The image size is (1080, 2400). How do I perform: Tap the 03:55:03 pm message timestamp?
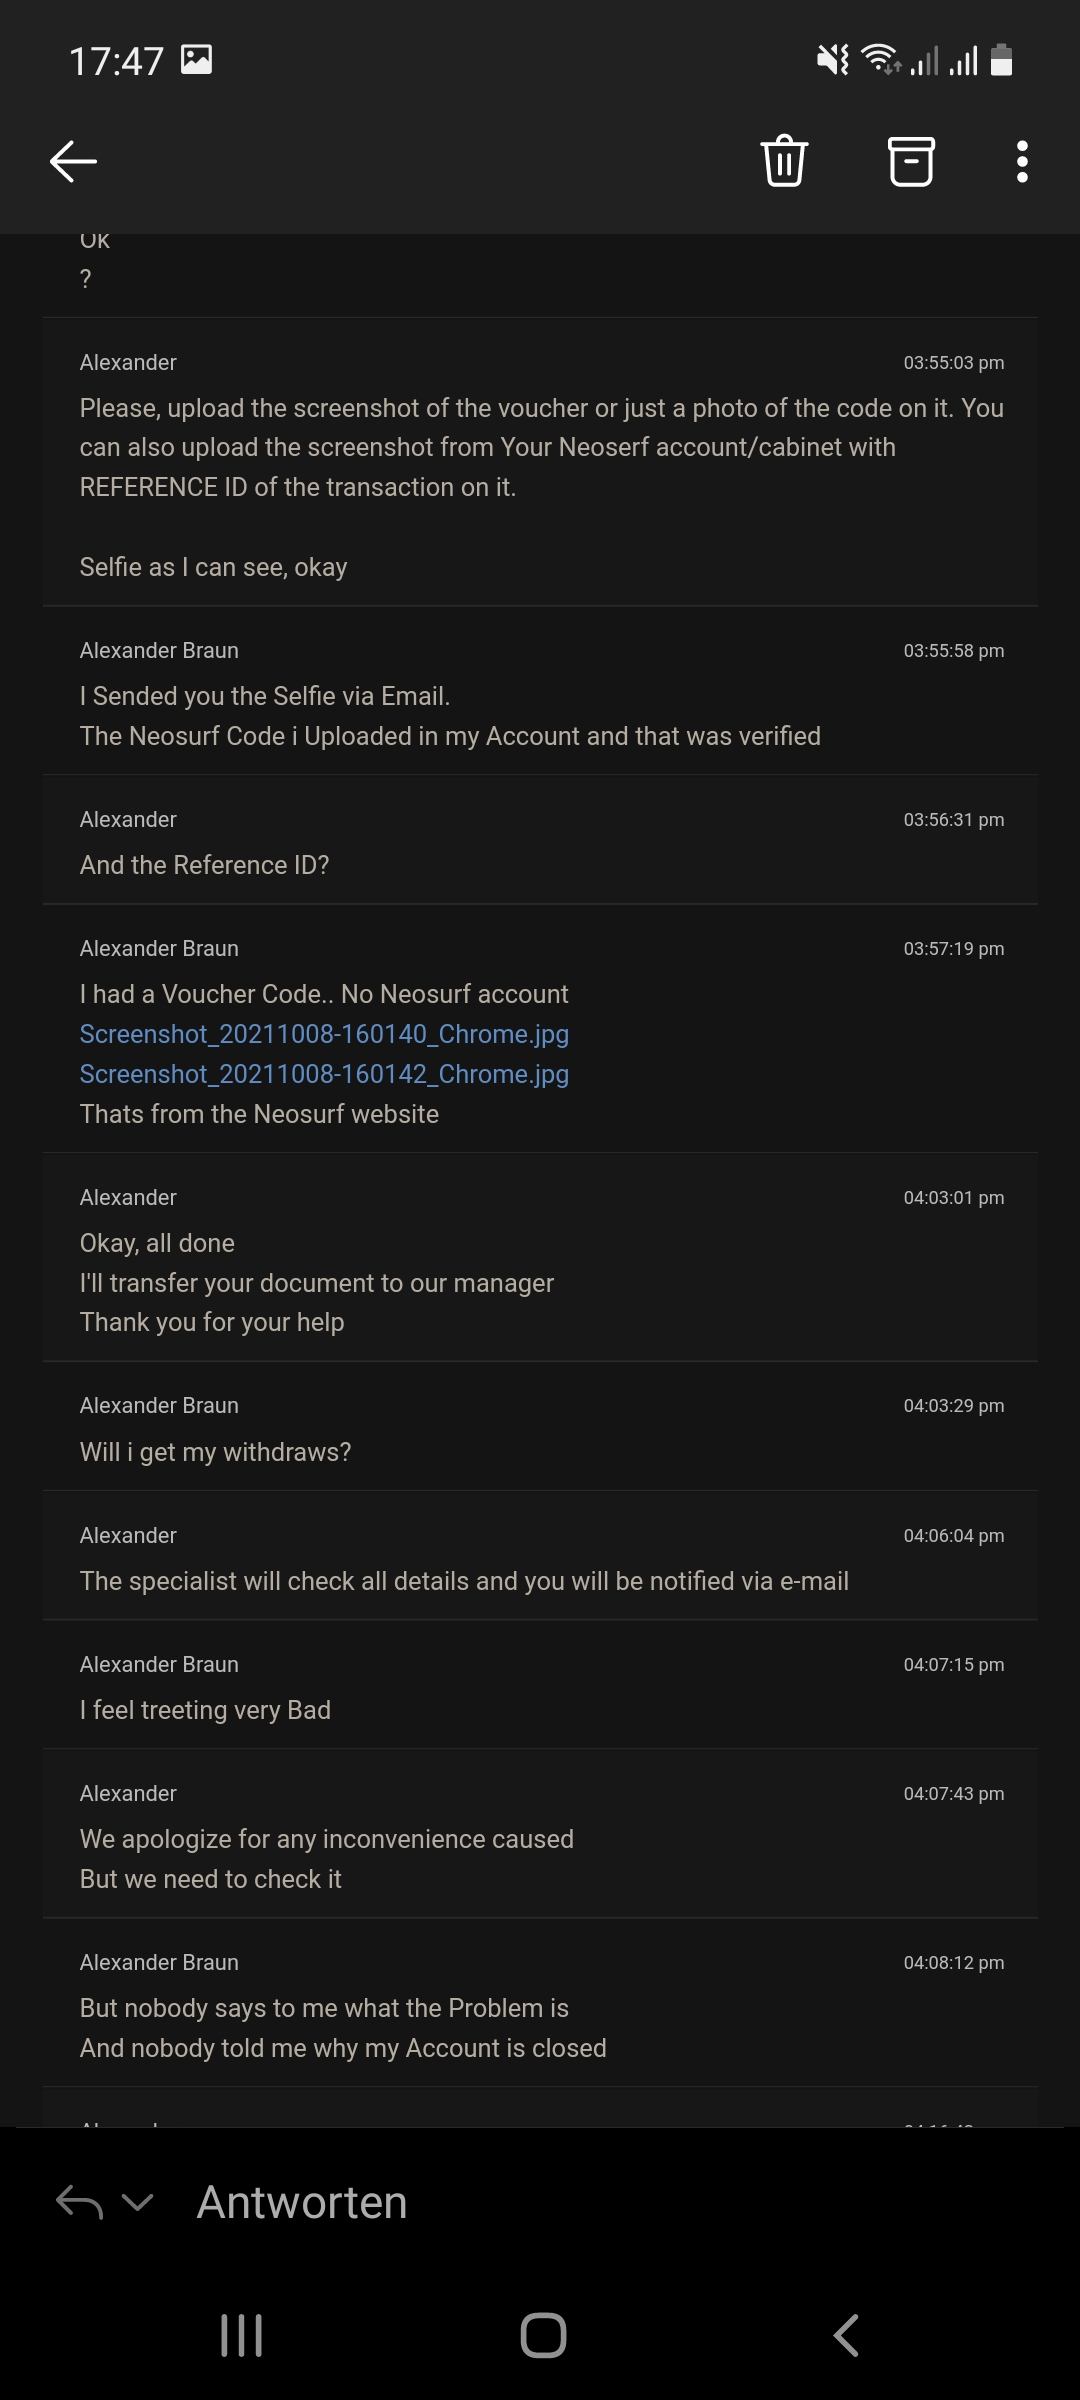click(953, 363)
